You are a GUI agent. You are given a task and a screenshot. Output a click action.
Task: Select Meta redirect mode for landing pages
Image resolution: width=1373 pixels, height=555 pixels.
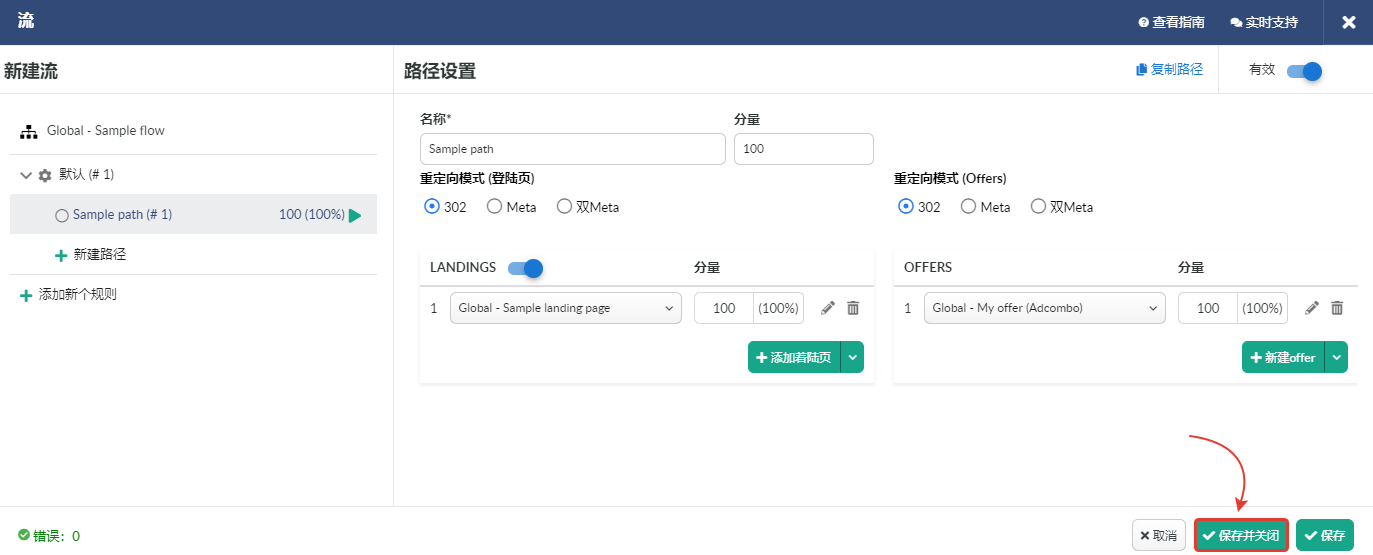tap(512, 207)
